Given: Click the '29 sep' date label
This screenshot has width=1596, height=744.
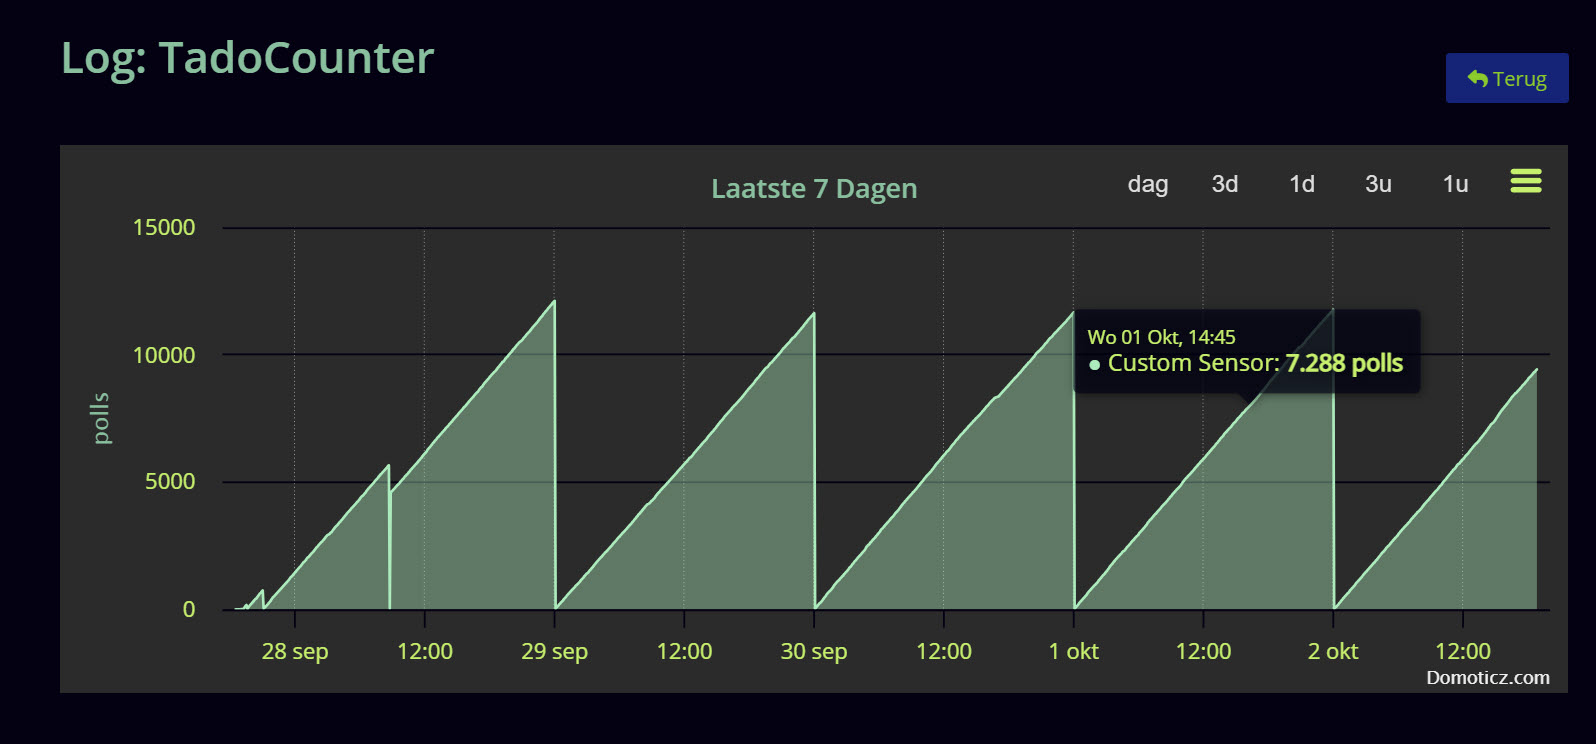Looking at the screenshot, I should (x=554, y=651).
